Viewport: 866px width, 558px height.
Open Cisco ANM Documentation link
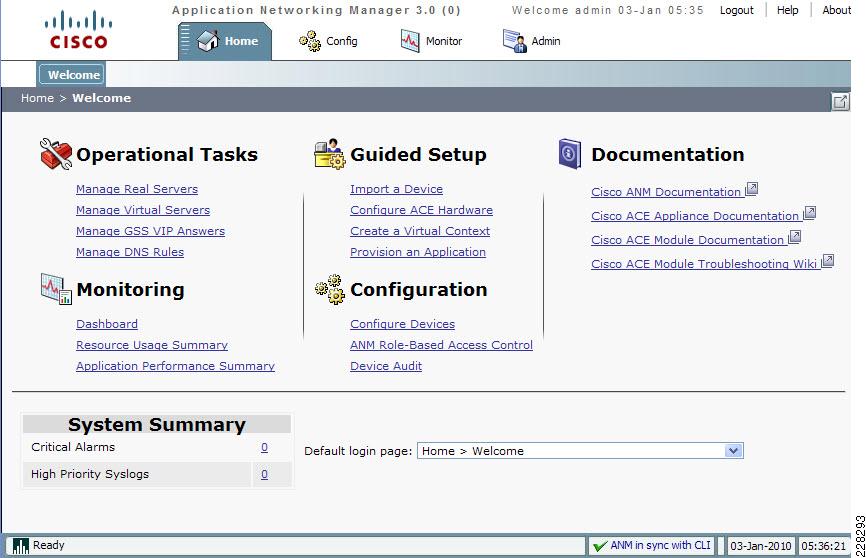(x=666, y=192)
